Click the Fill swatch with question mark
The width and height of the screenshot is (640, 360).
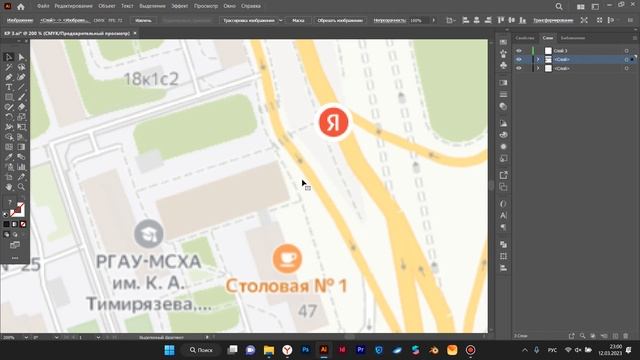point(10,203)
